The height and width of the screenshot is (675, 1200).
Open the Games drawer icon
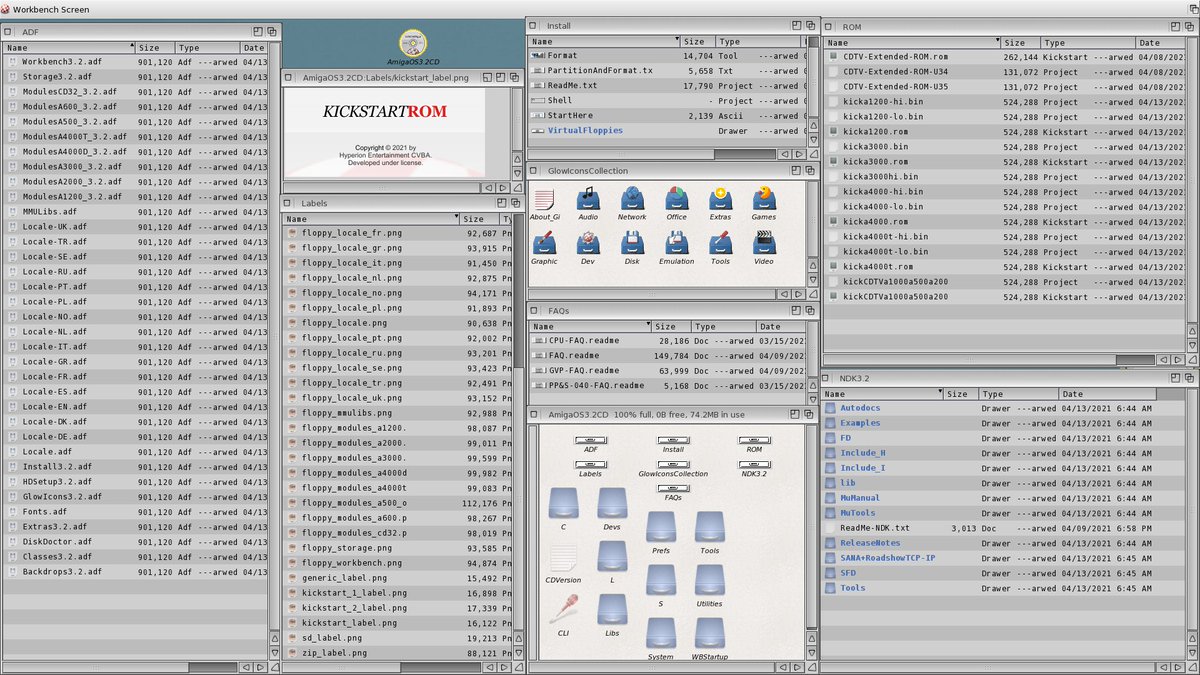(764, 198)
